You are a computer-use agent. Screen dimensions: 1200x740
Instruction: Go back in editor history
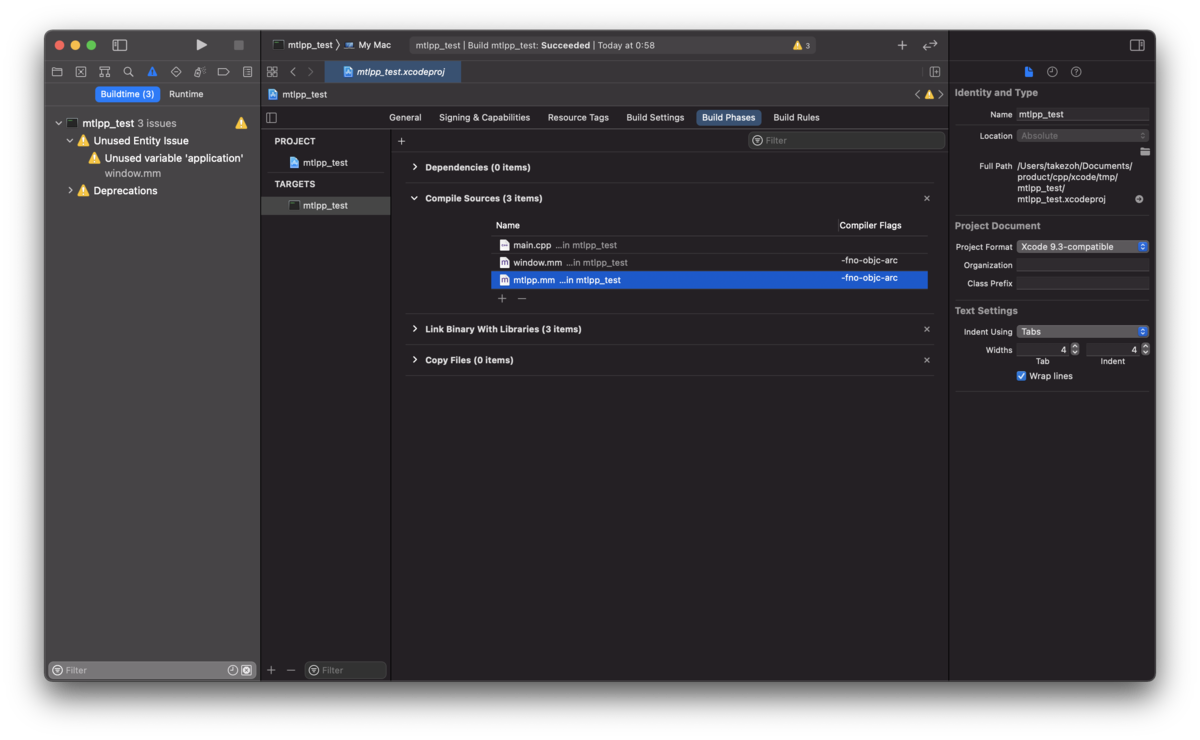tap(293, 72)
